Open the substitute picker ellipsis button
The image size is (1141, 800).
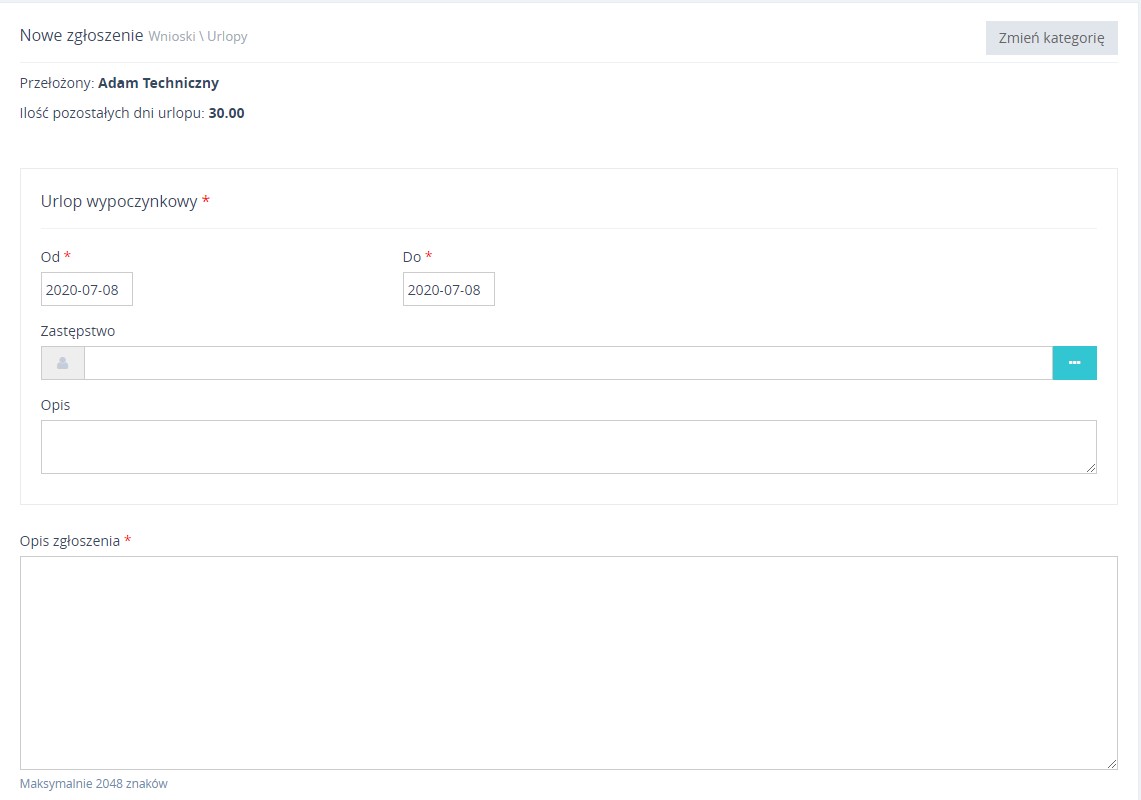point(1074,363)
